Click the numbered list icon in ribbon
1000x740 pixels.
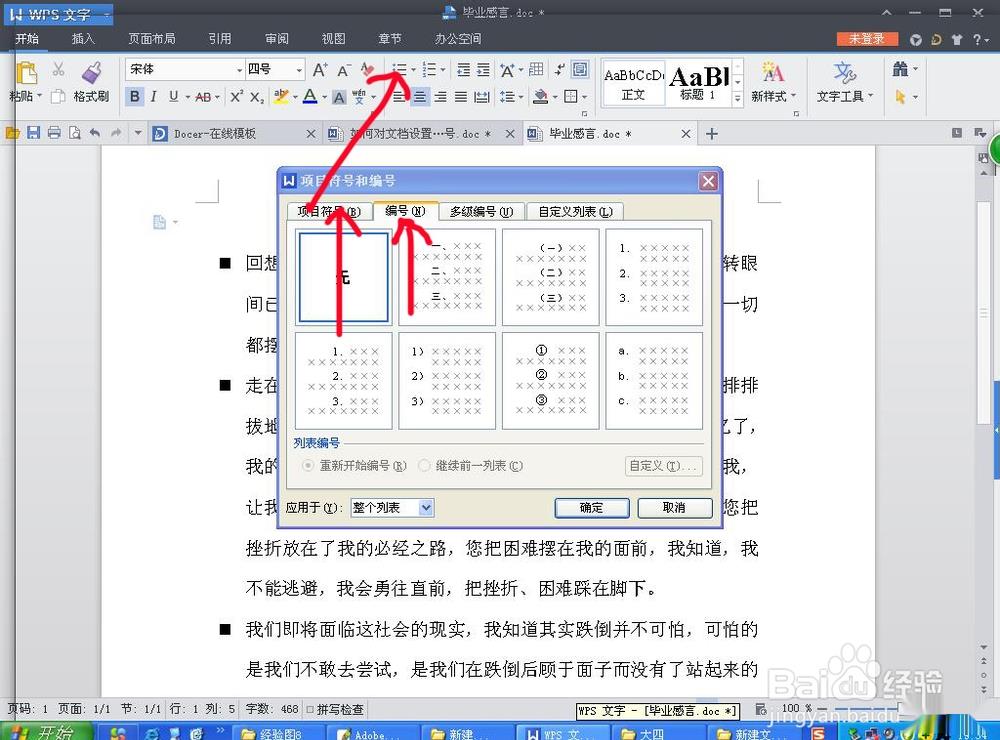coord(429,70)
